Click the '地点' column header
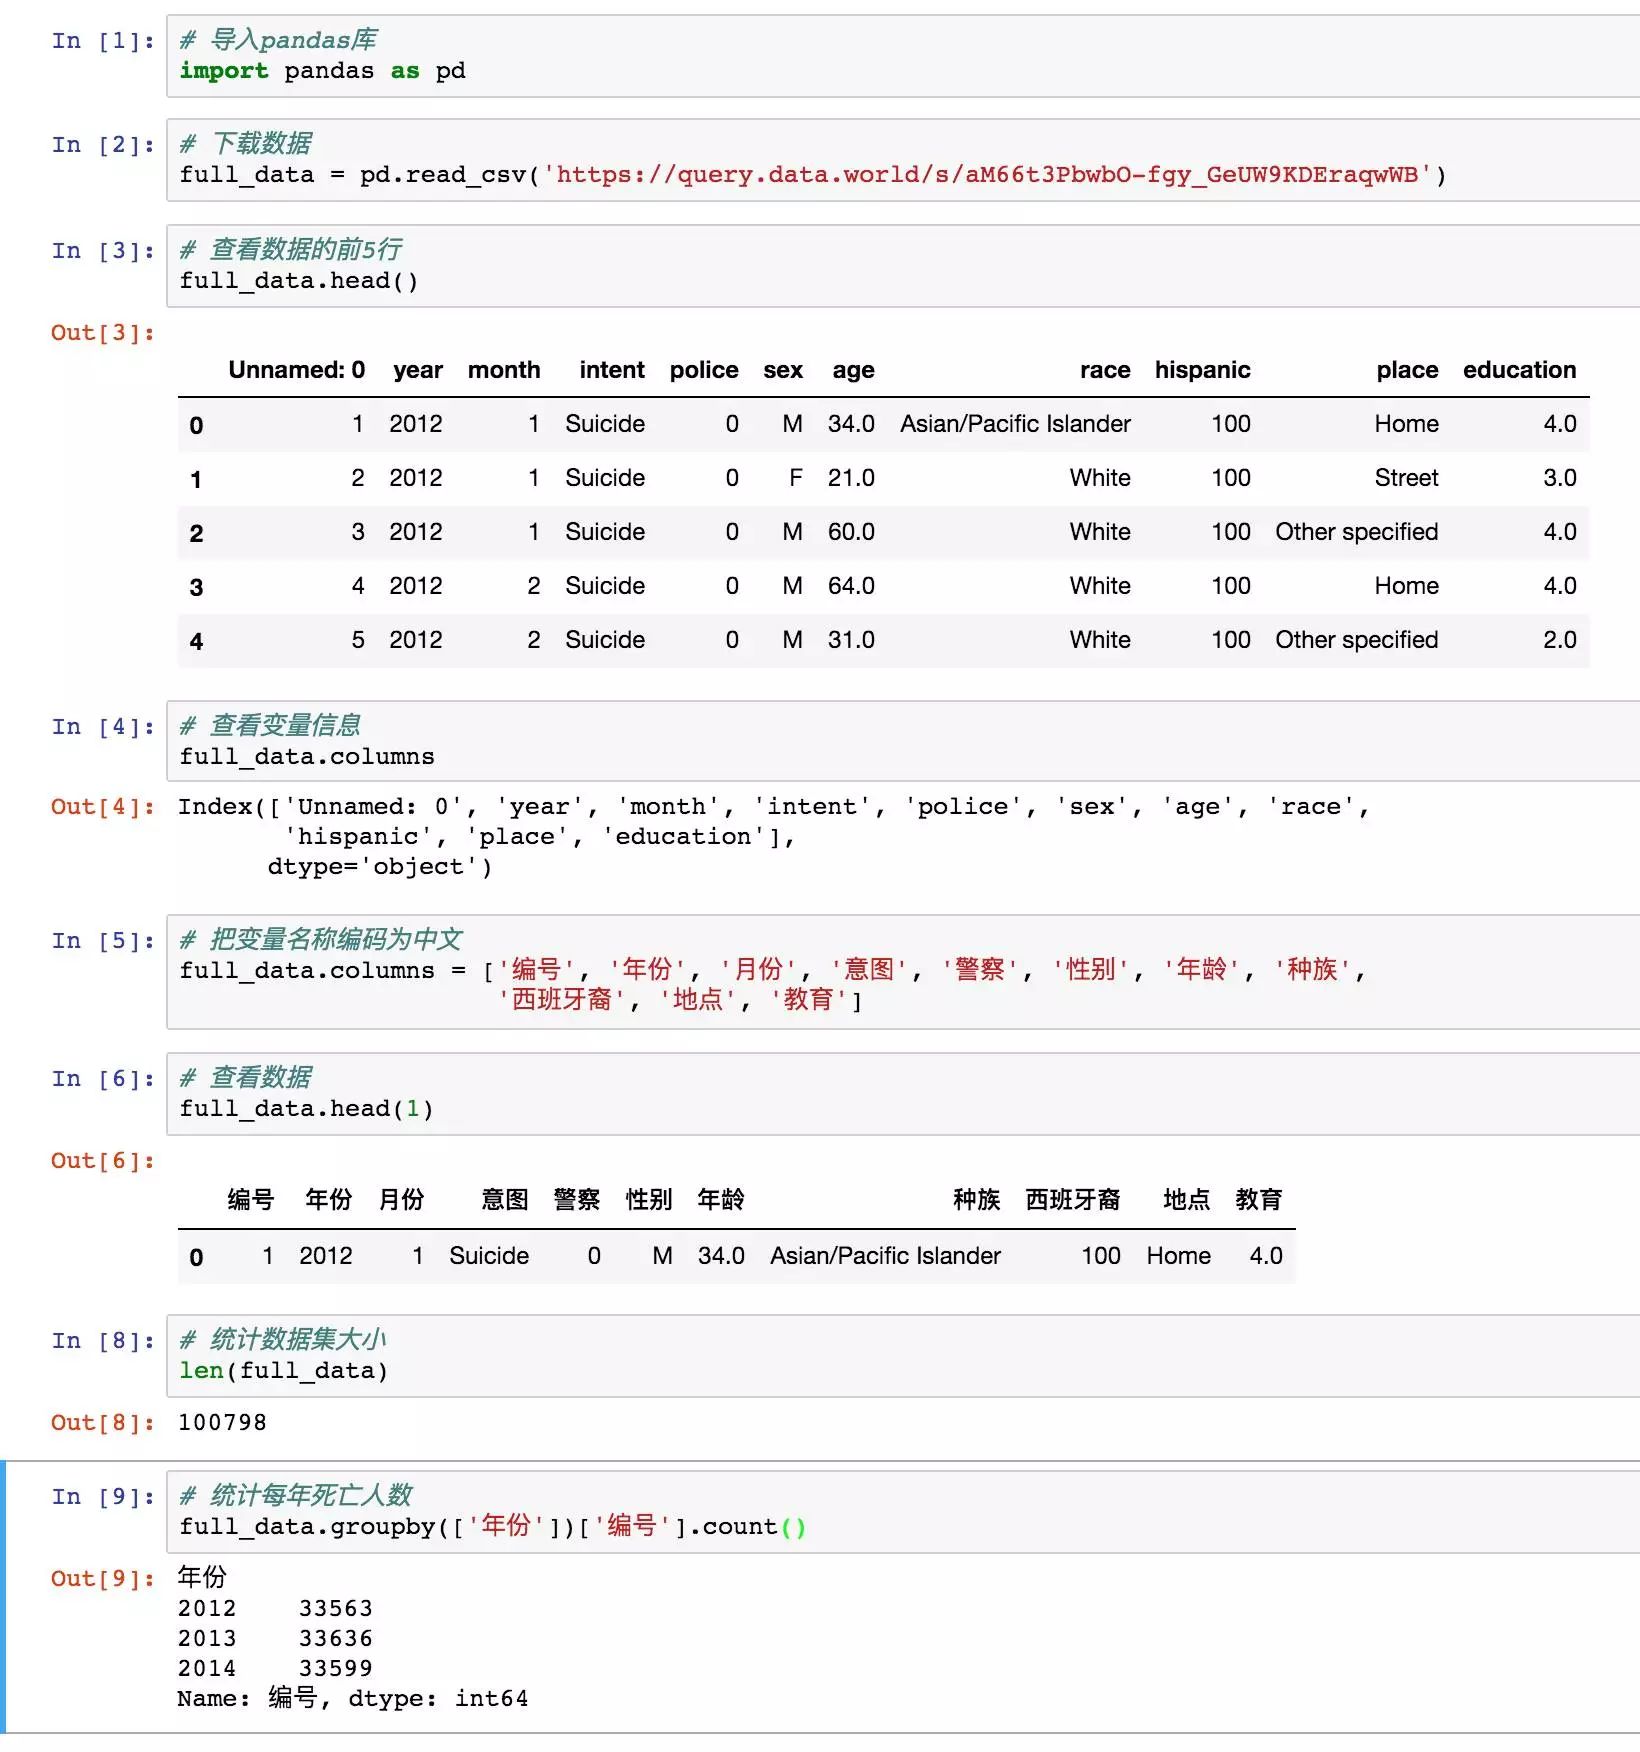Viewport: 1640px width, 1752px height. [1187, 1200]
